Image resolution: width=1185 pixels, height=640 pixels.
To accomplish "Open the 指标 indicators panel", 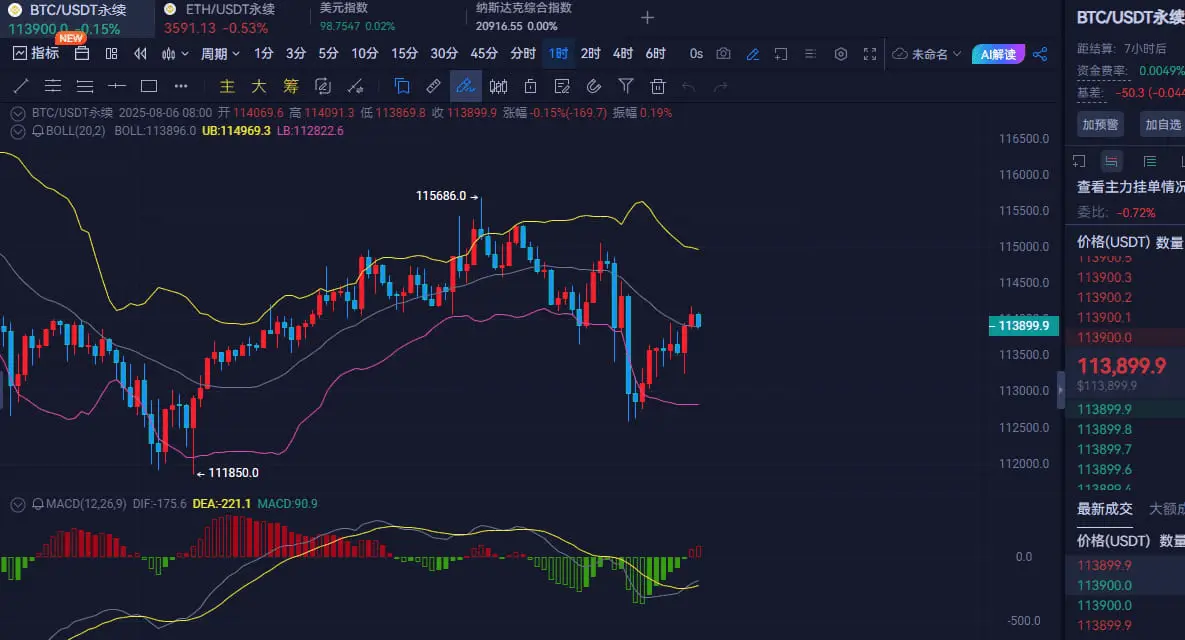I will pyautogui.click(x=36, y=54).
